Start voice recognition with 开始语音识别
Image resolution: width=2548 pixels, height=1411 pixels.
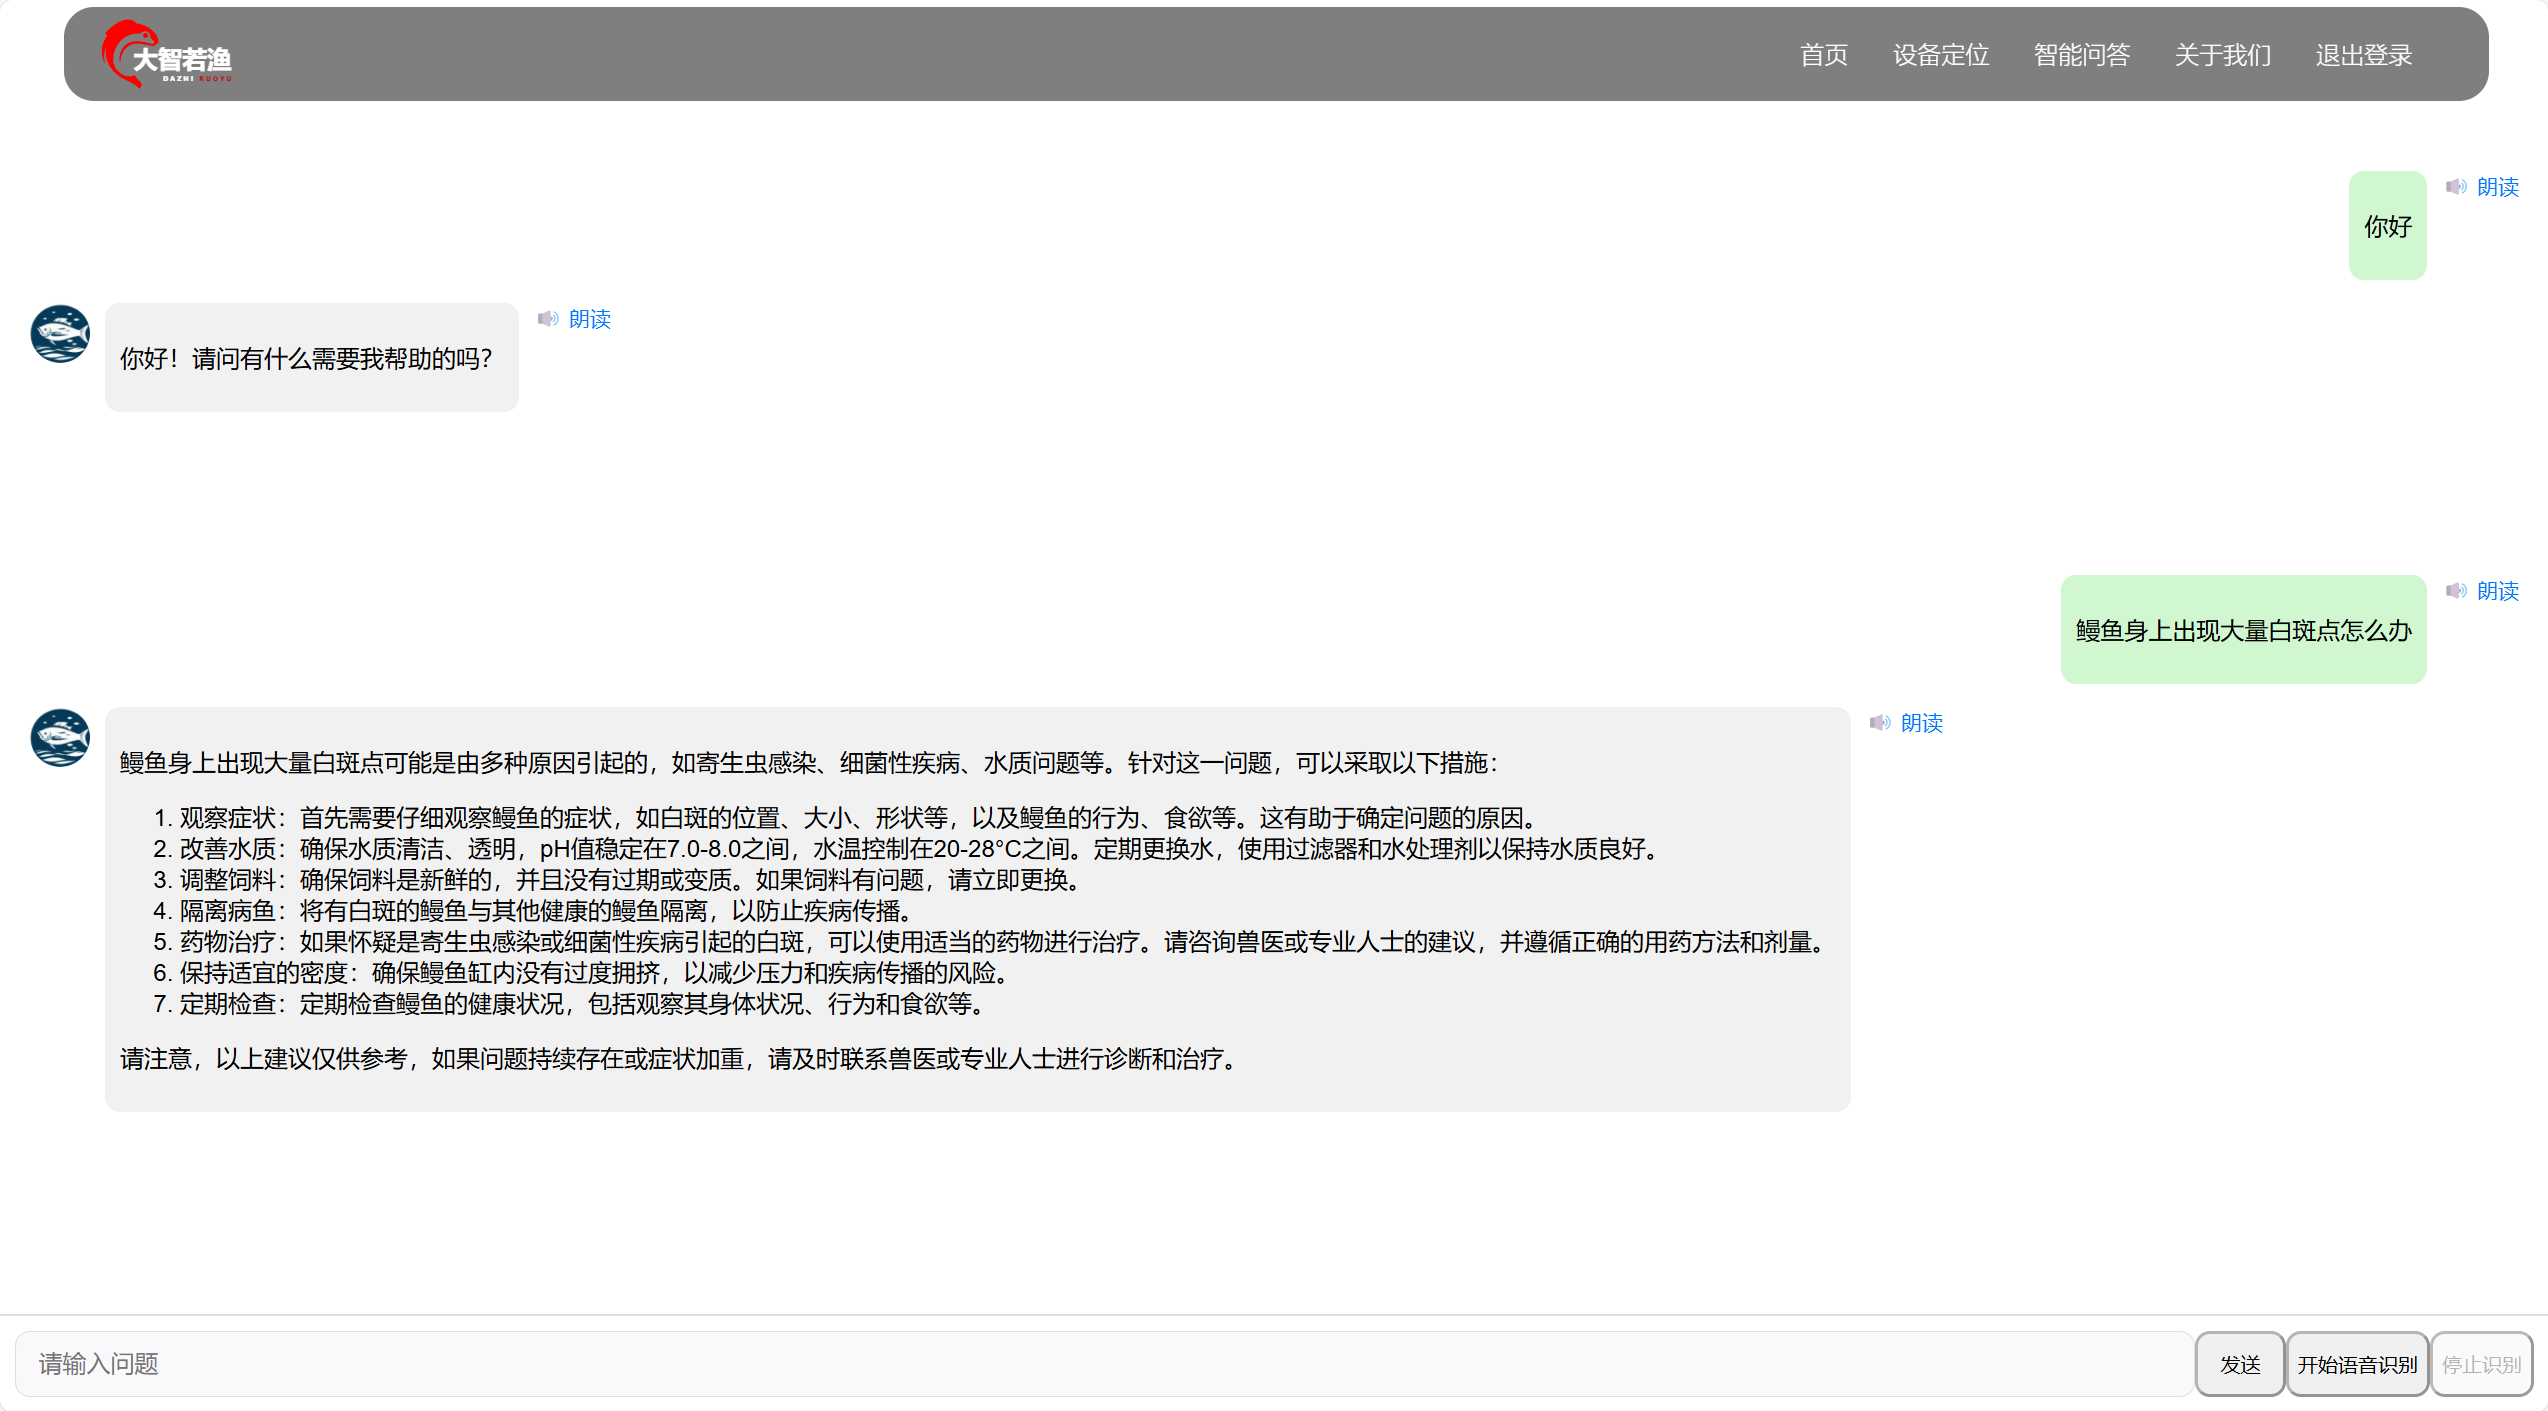[2358, 1364]
